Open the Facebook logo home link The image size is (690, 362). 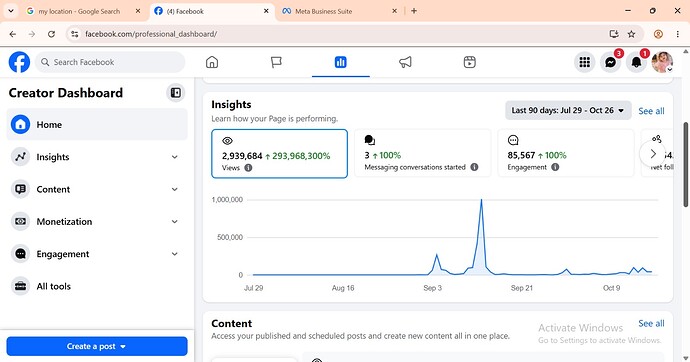tap(19, 62)
